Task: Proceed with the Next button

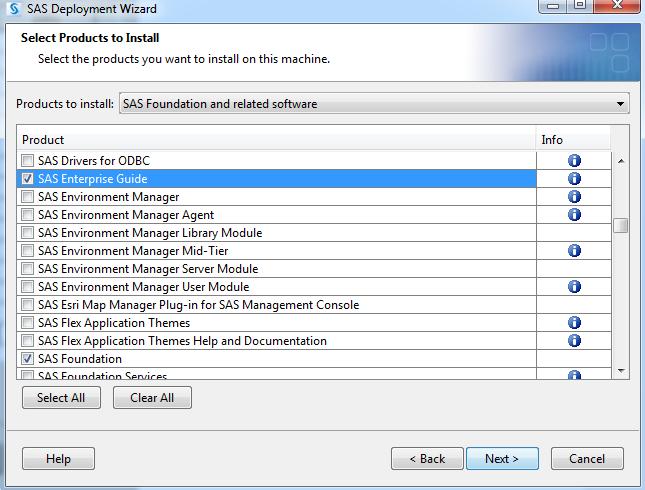Action: point(502,458)
